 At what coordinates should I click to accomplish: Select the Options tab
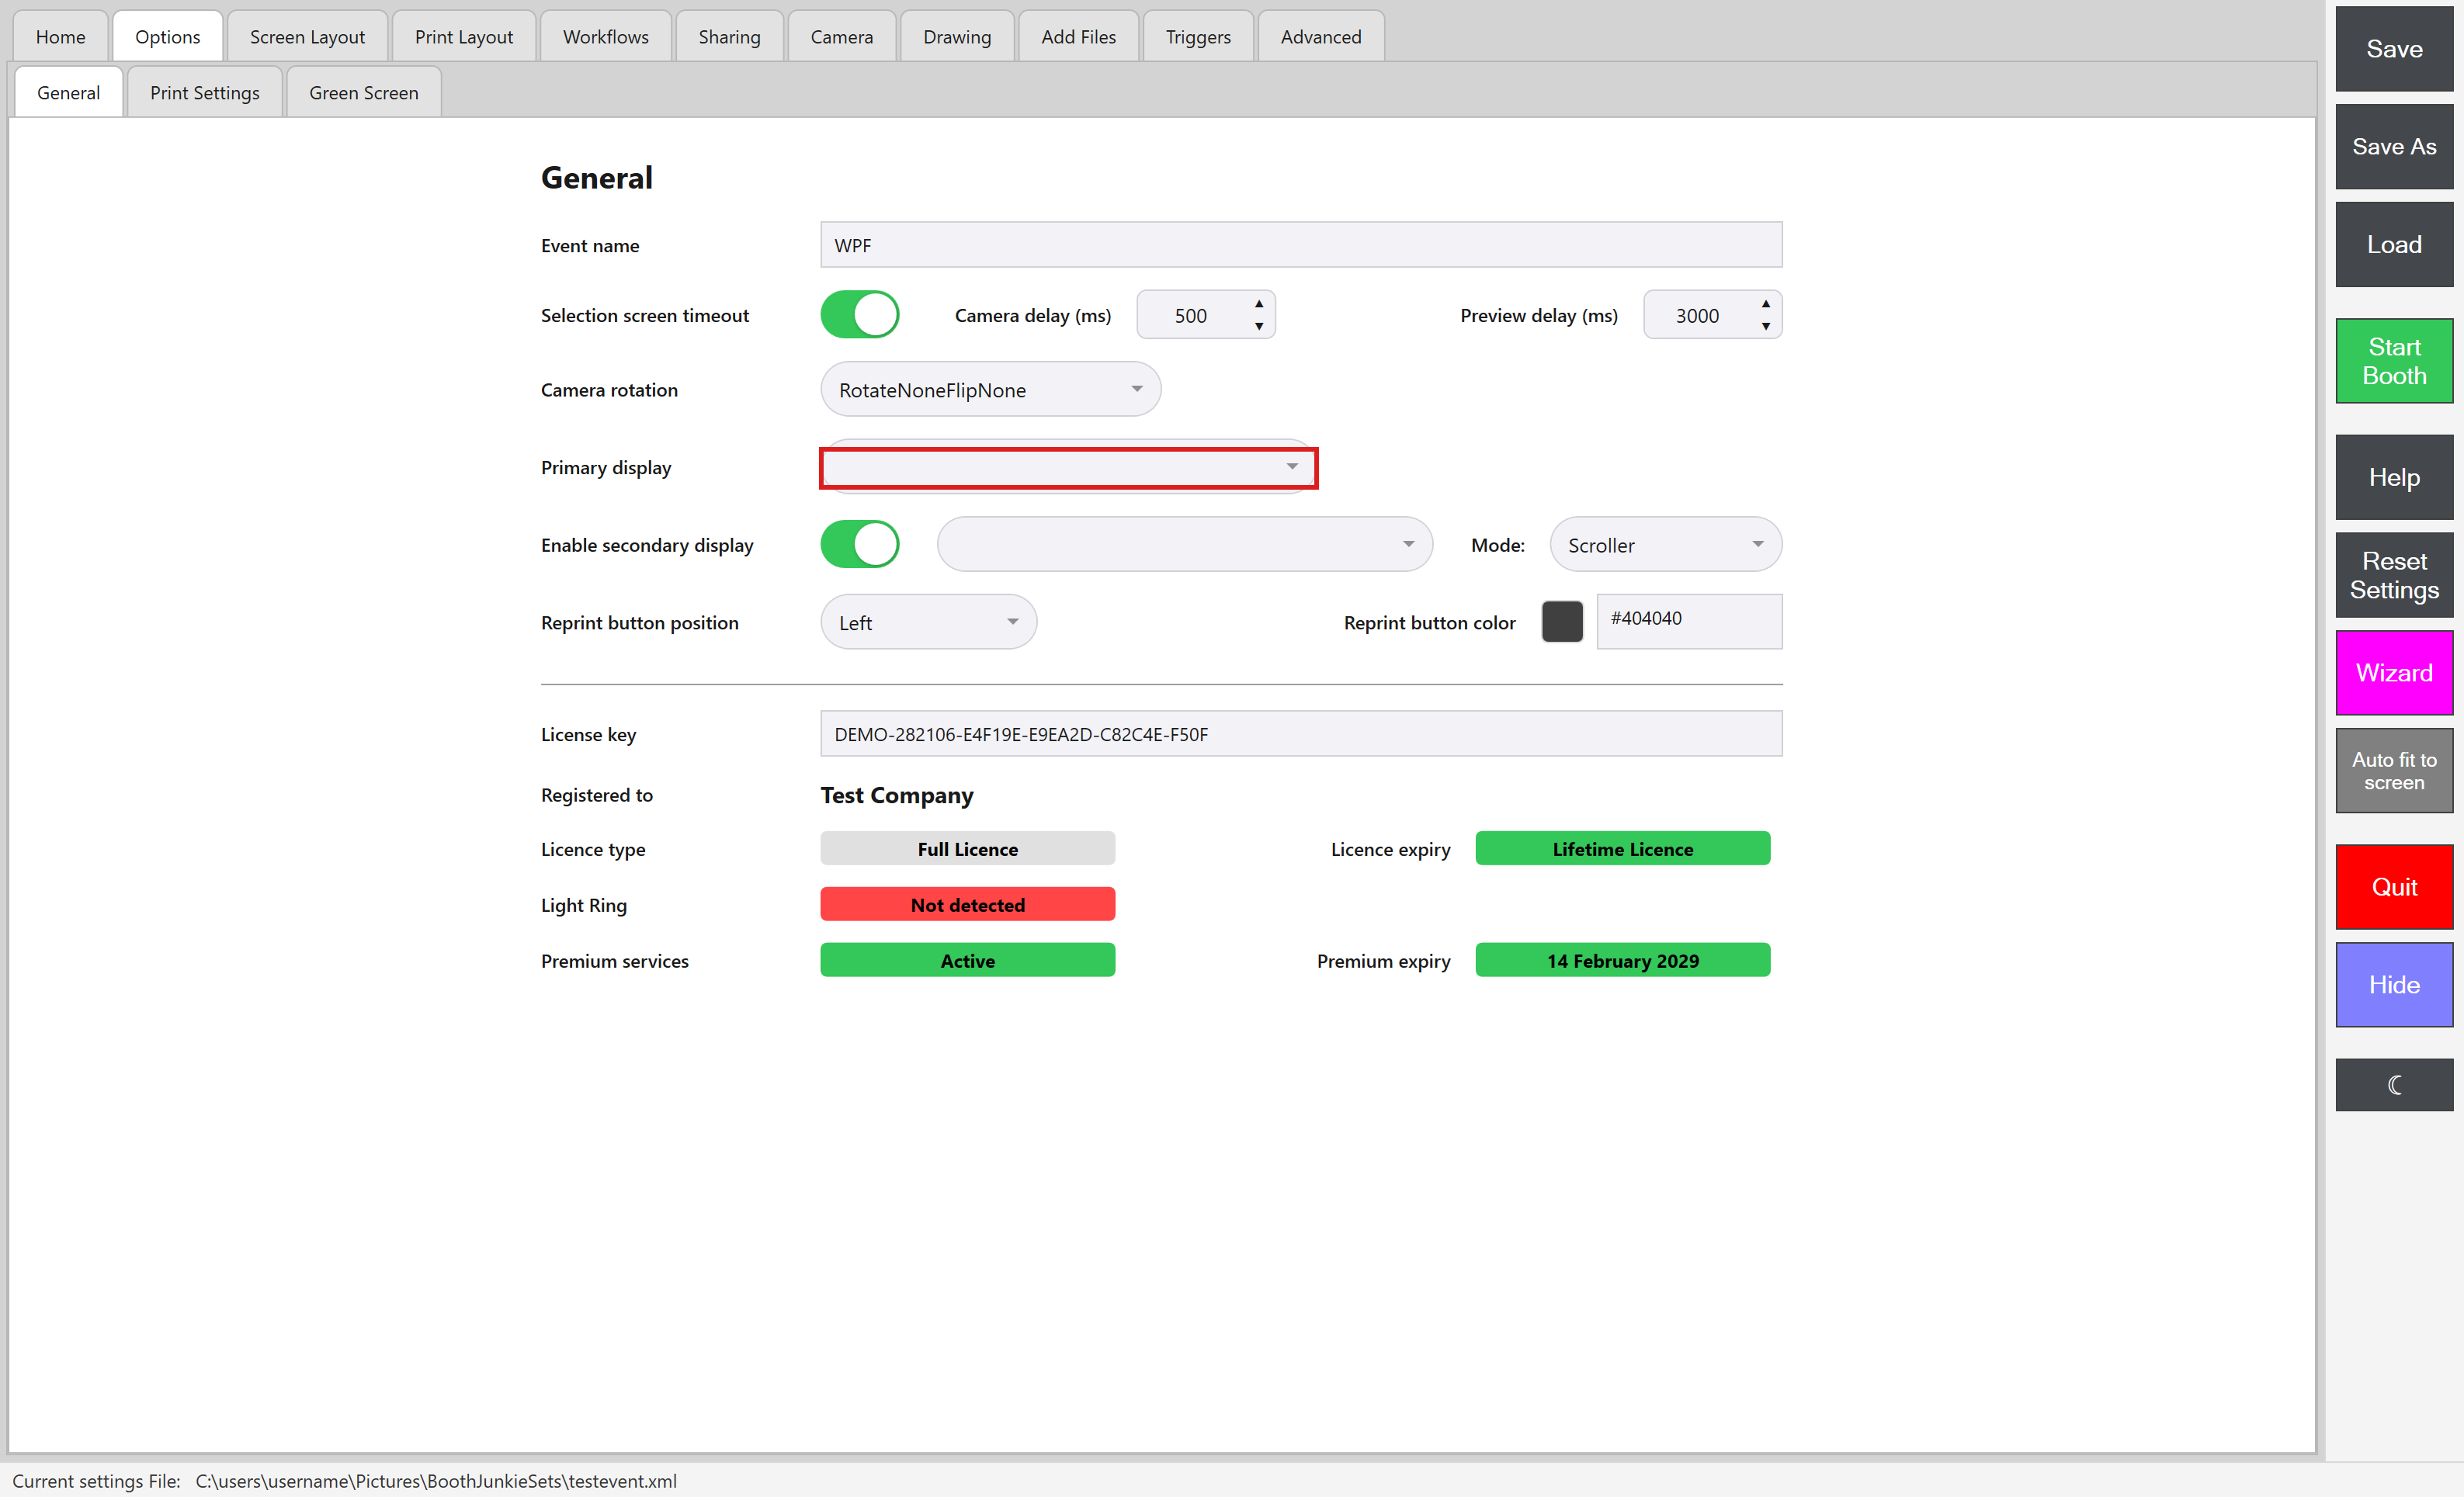(x=167, y=37)
